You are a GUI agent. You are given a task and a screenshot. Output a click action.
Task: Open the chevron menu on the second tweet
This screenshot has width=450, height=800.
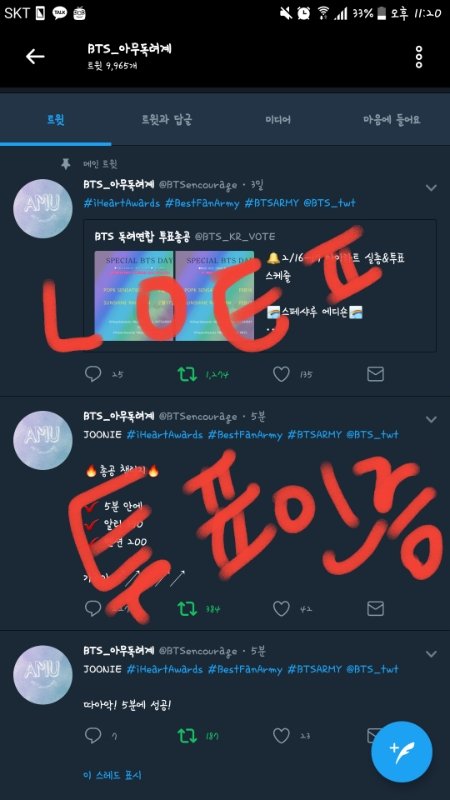point(431,420)
